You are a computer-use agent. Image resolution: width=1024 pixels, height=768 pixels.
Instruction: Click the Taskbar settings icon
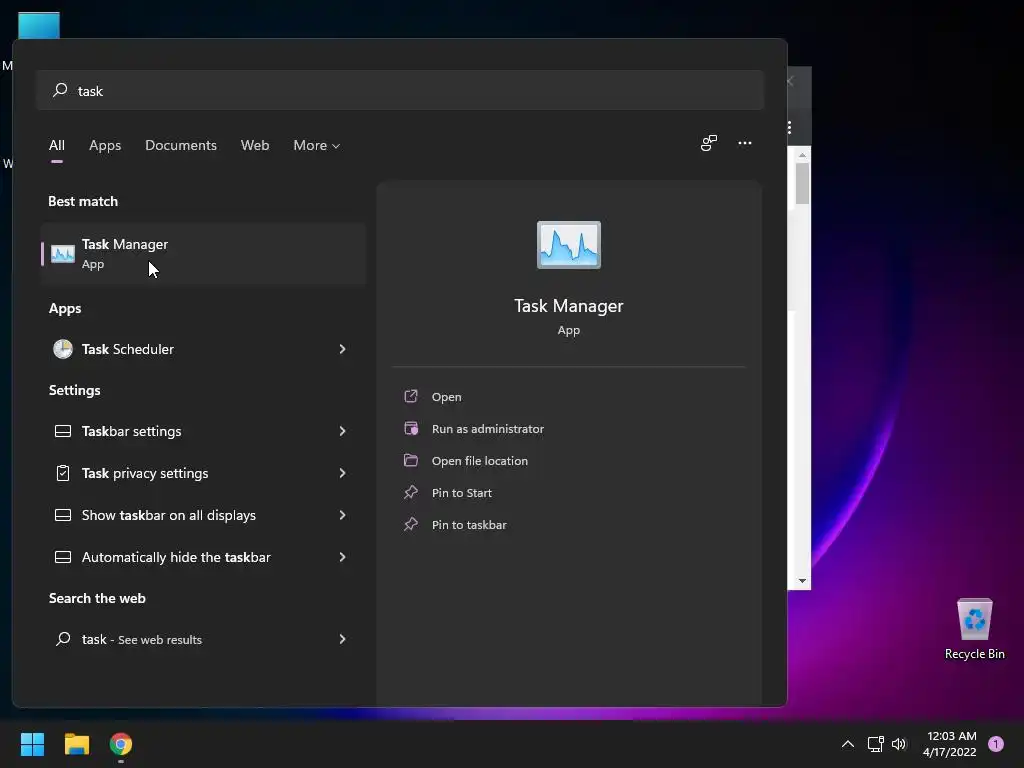click(63, 431)
